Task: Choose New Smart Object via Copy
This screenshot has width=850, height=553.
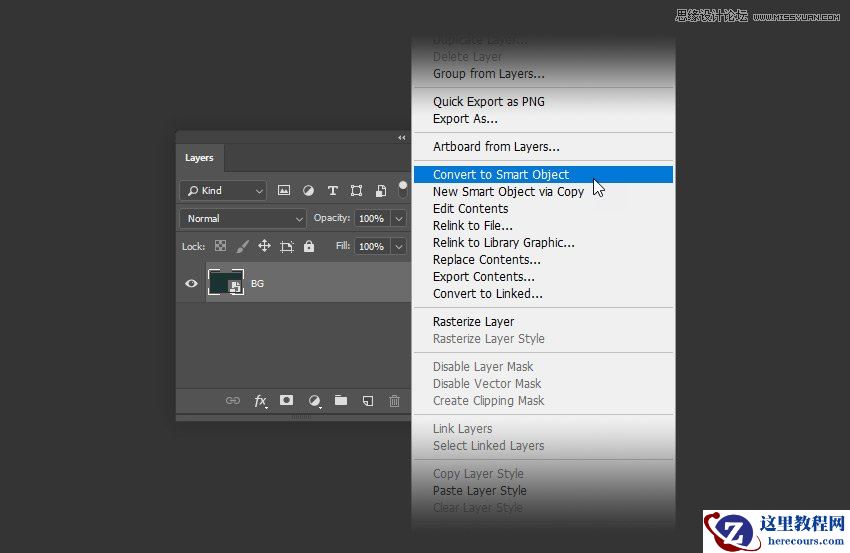Action: tap(543, 191)
